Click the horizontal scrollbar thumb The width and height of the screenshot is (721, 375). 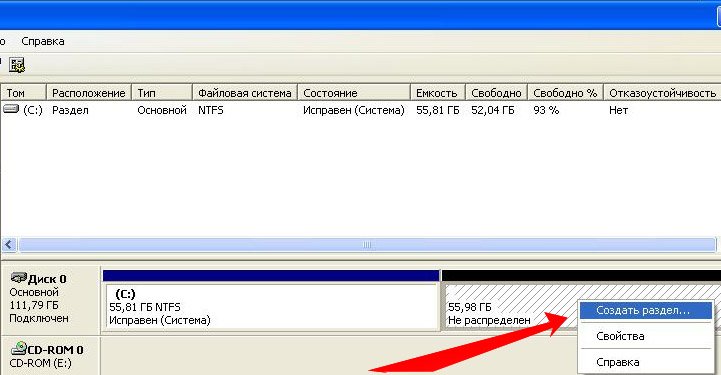(x=367, y=244)
